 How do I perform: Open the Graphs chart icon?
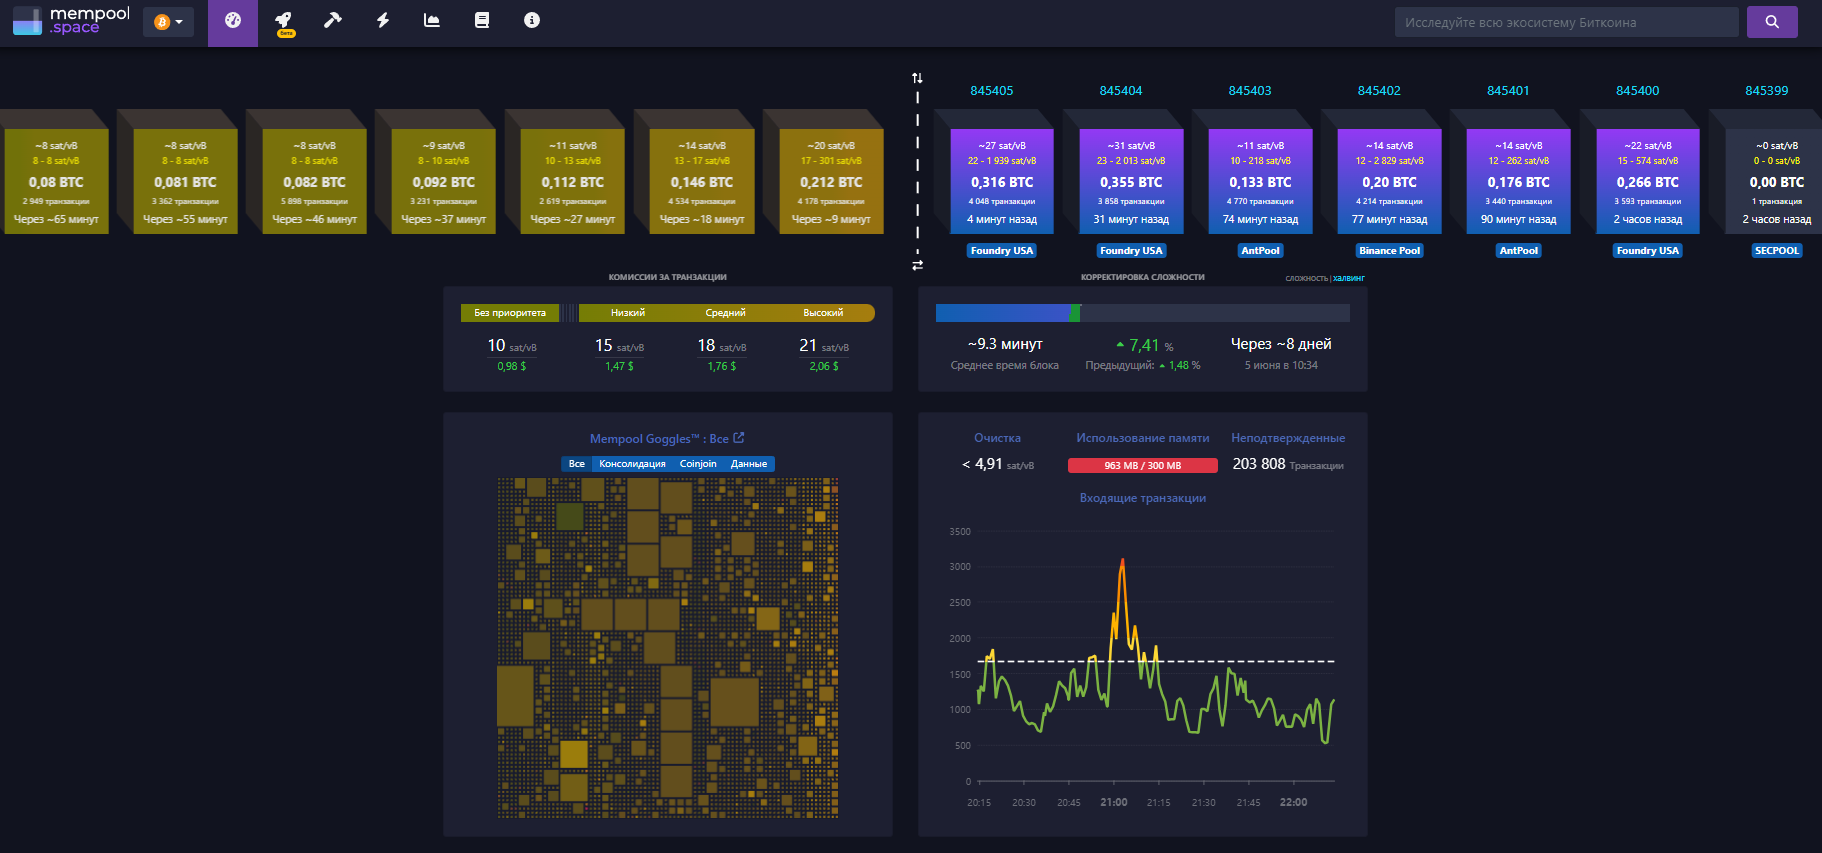(x=432, y=20)
